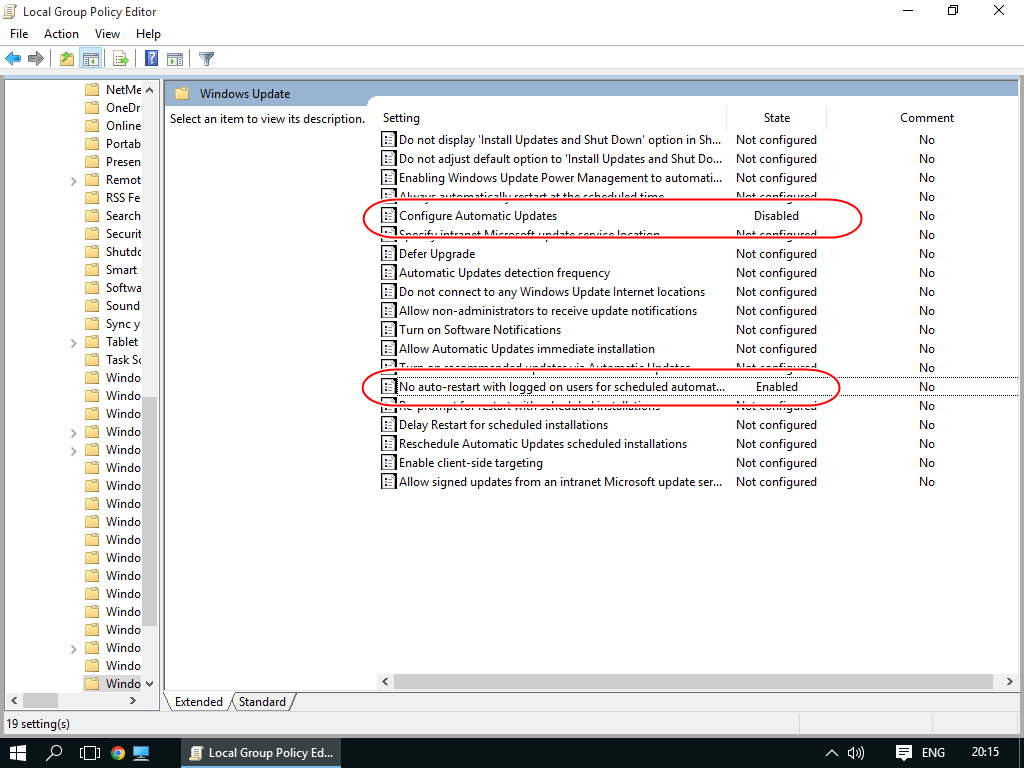Sort by the State column header
Image resolution: width=1024 pixels, height=768 pixels.
pos(776,118)
